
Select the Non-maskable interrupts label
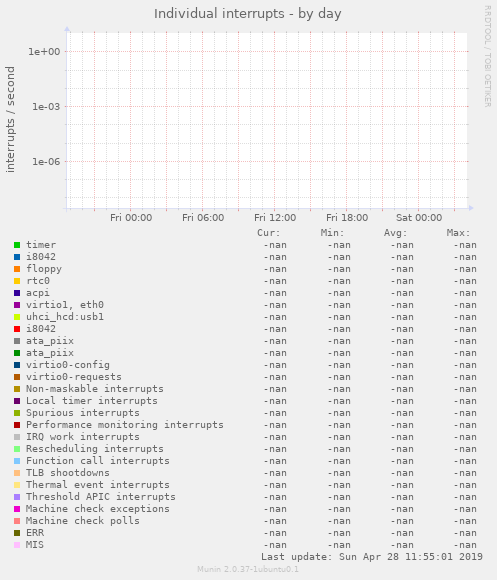[x=95, y=389]
